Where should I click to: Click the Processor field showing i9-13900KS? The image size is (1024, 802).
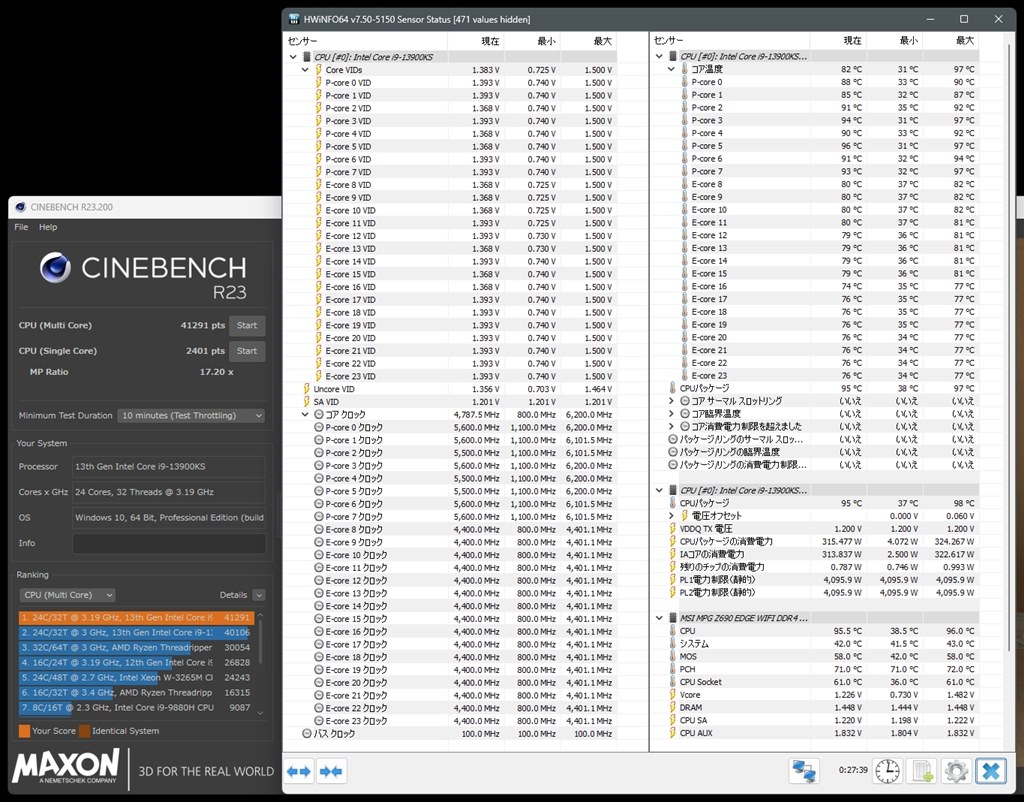click(168, 466)
